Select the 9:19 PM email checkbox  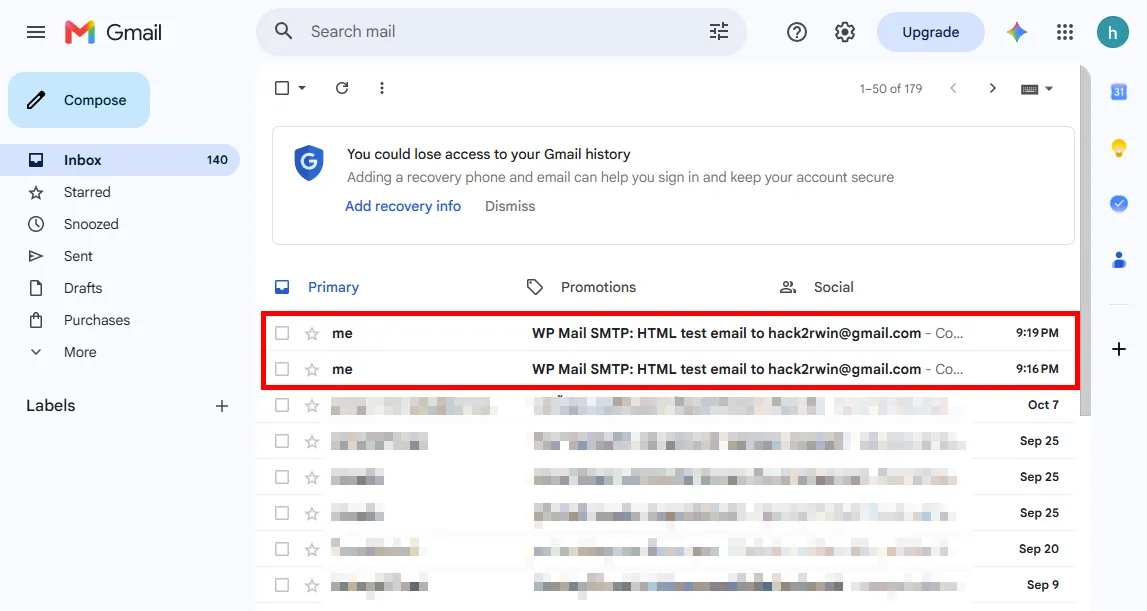tap(282, 333)
